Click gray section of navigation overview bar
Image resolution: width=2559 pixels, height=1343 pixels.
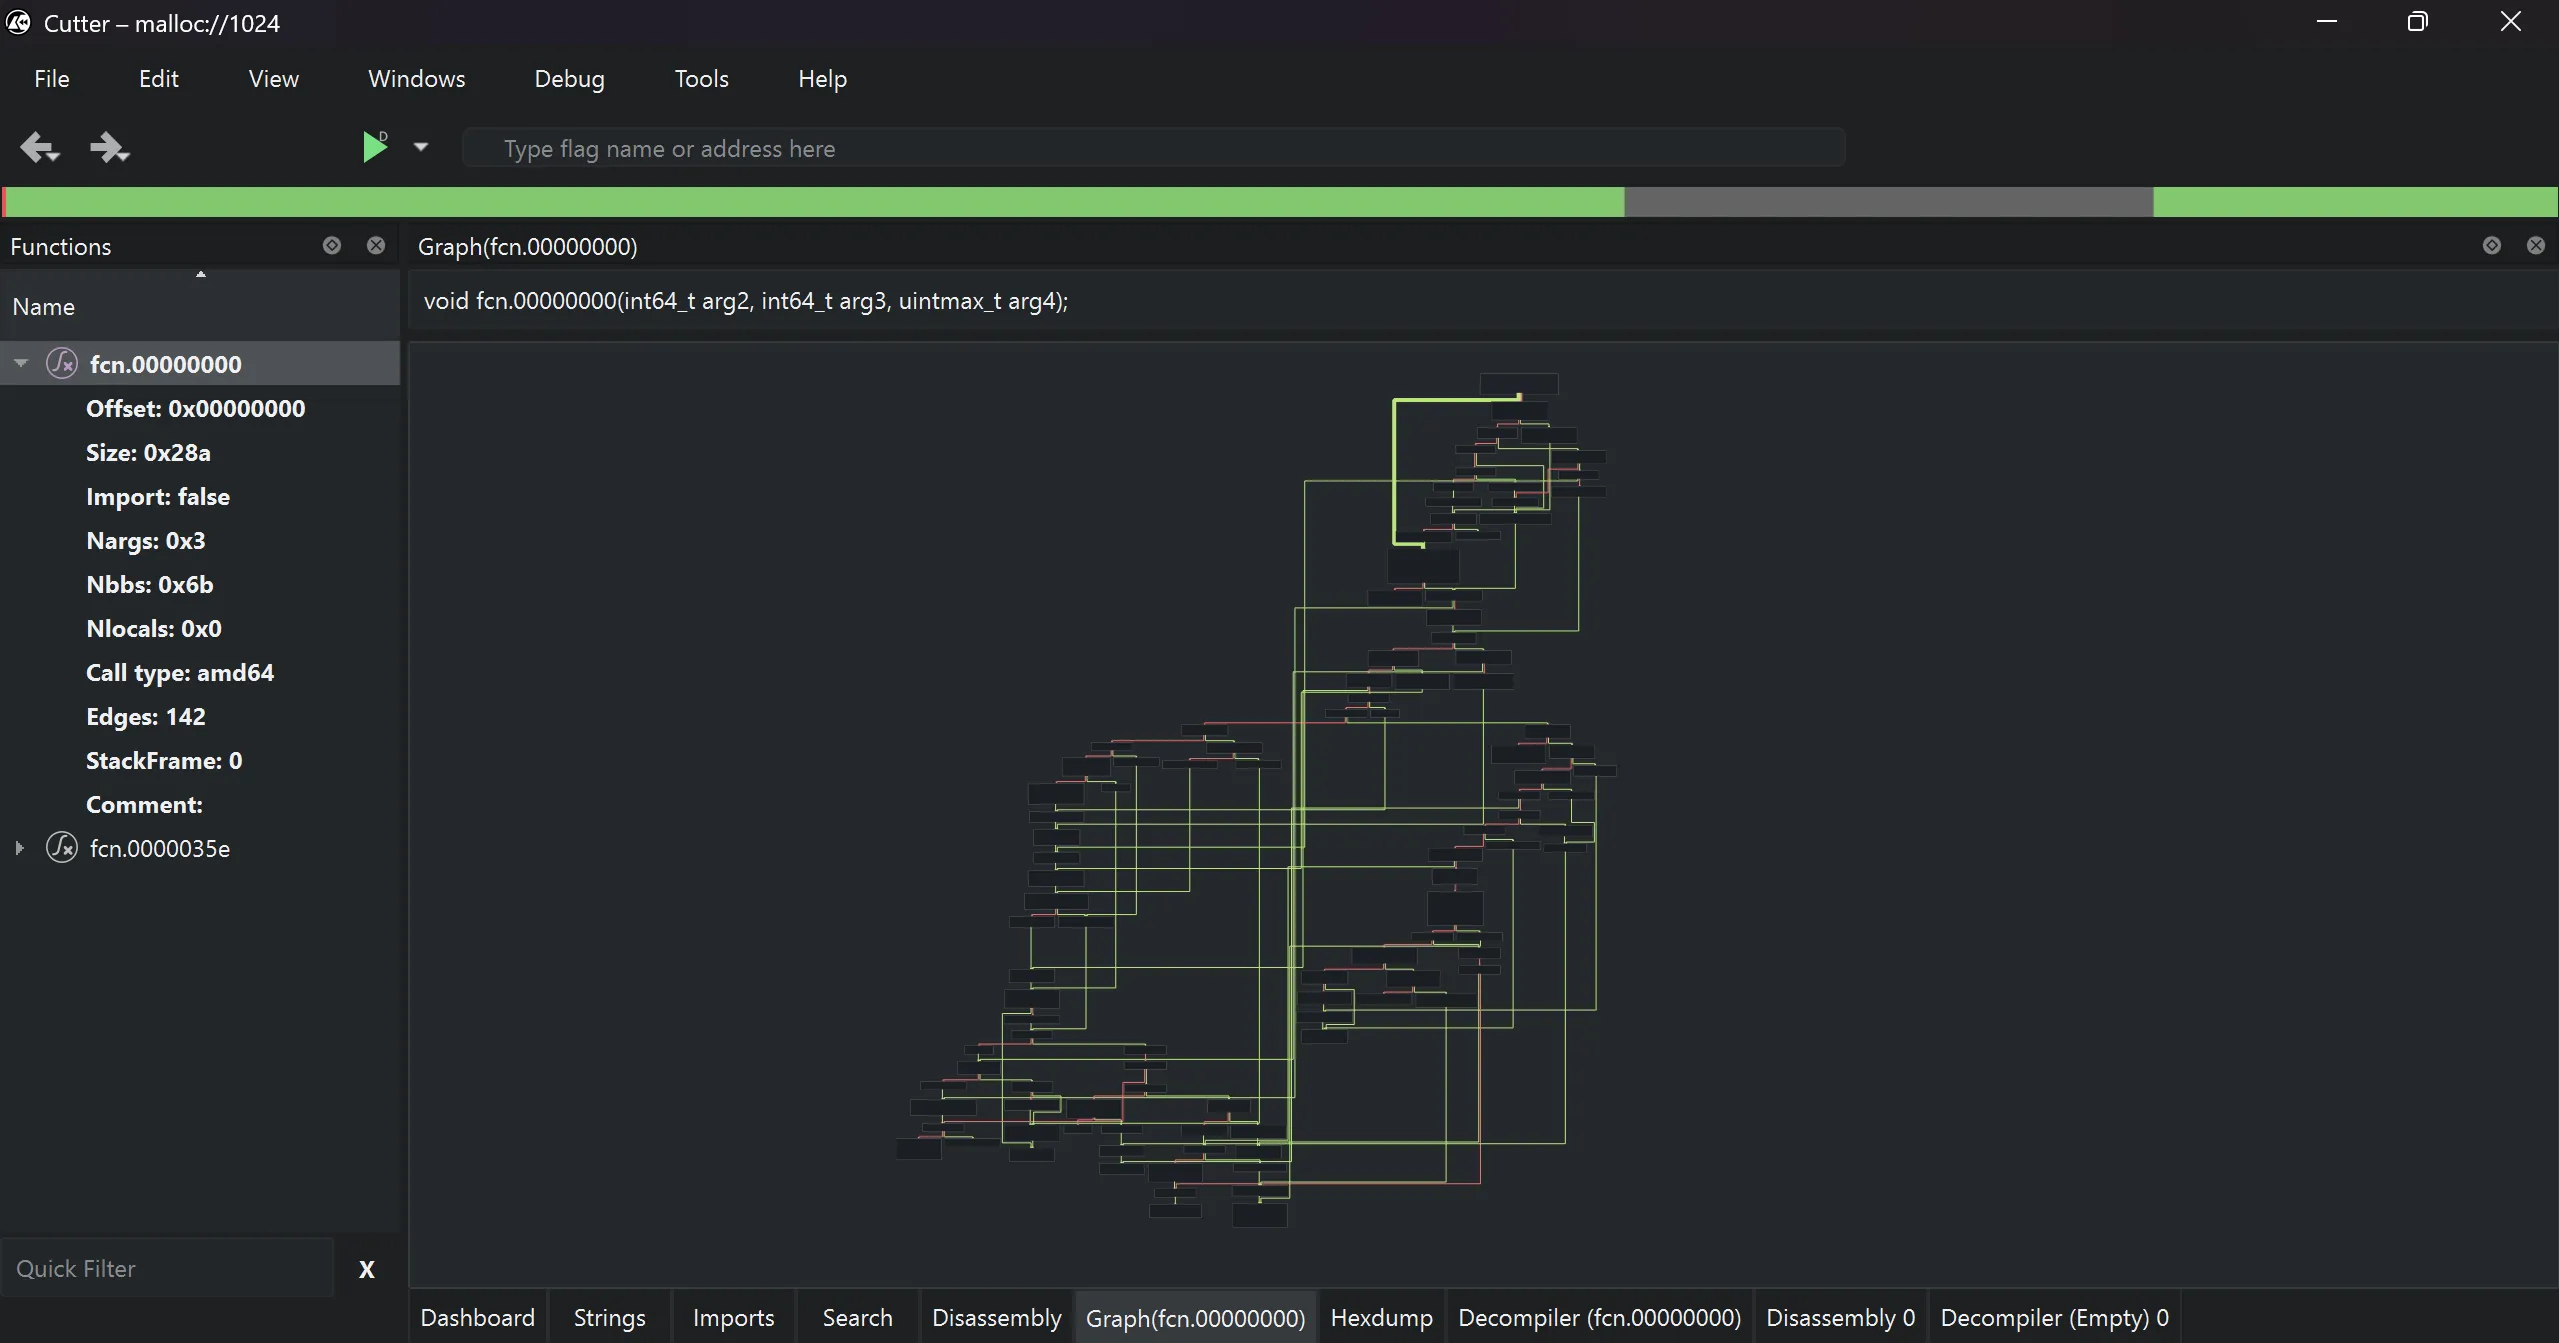tap(1887, 202)
